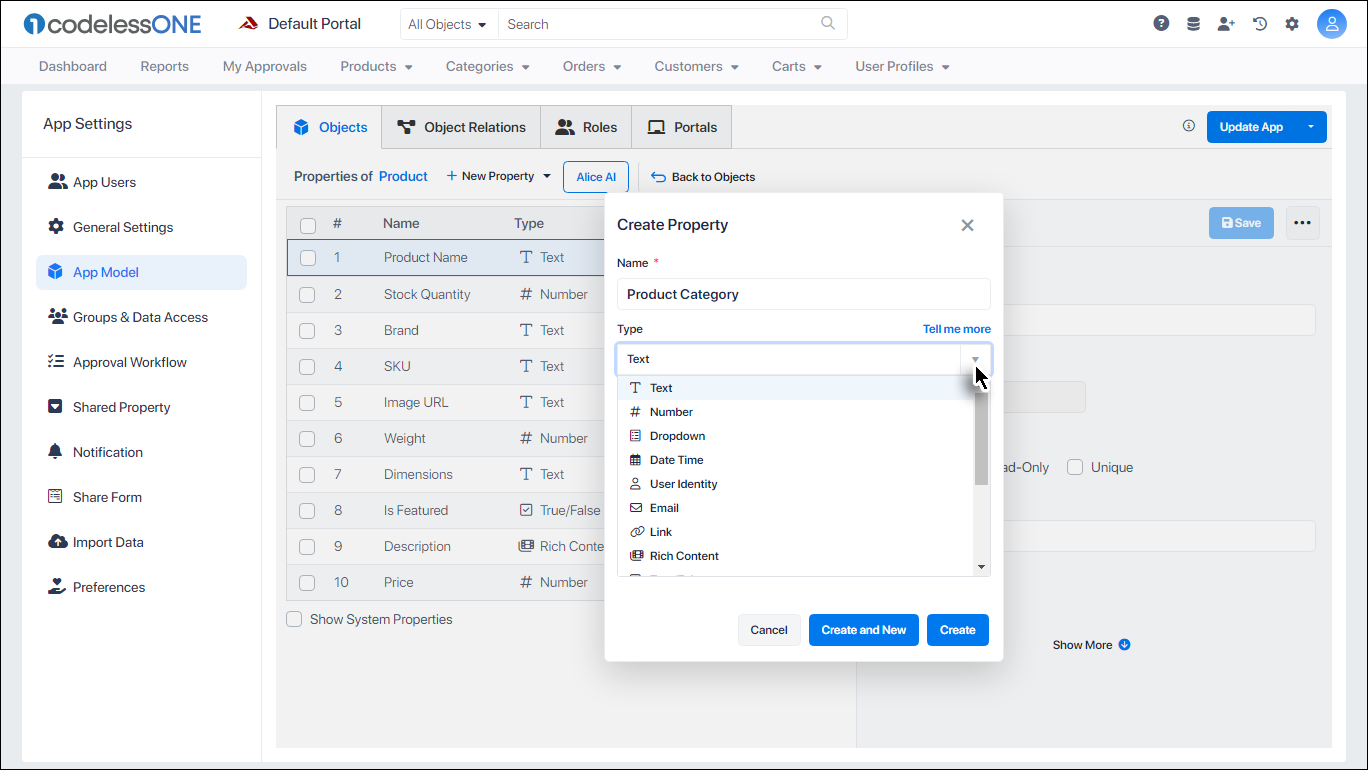Check the row checkbox for Product Name
Image resolution: width=1368 pixels, height=770 pixels.
[x=307, y=257]
